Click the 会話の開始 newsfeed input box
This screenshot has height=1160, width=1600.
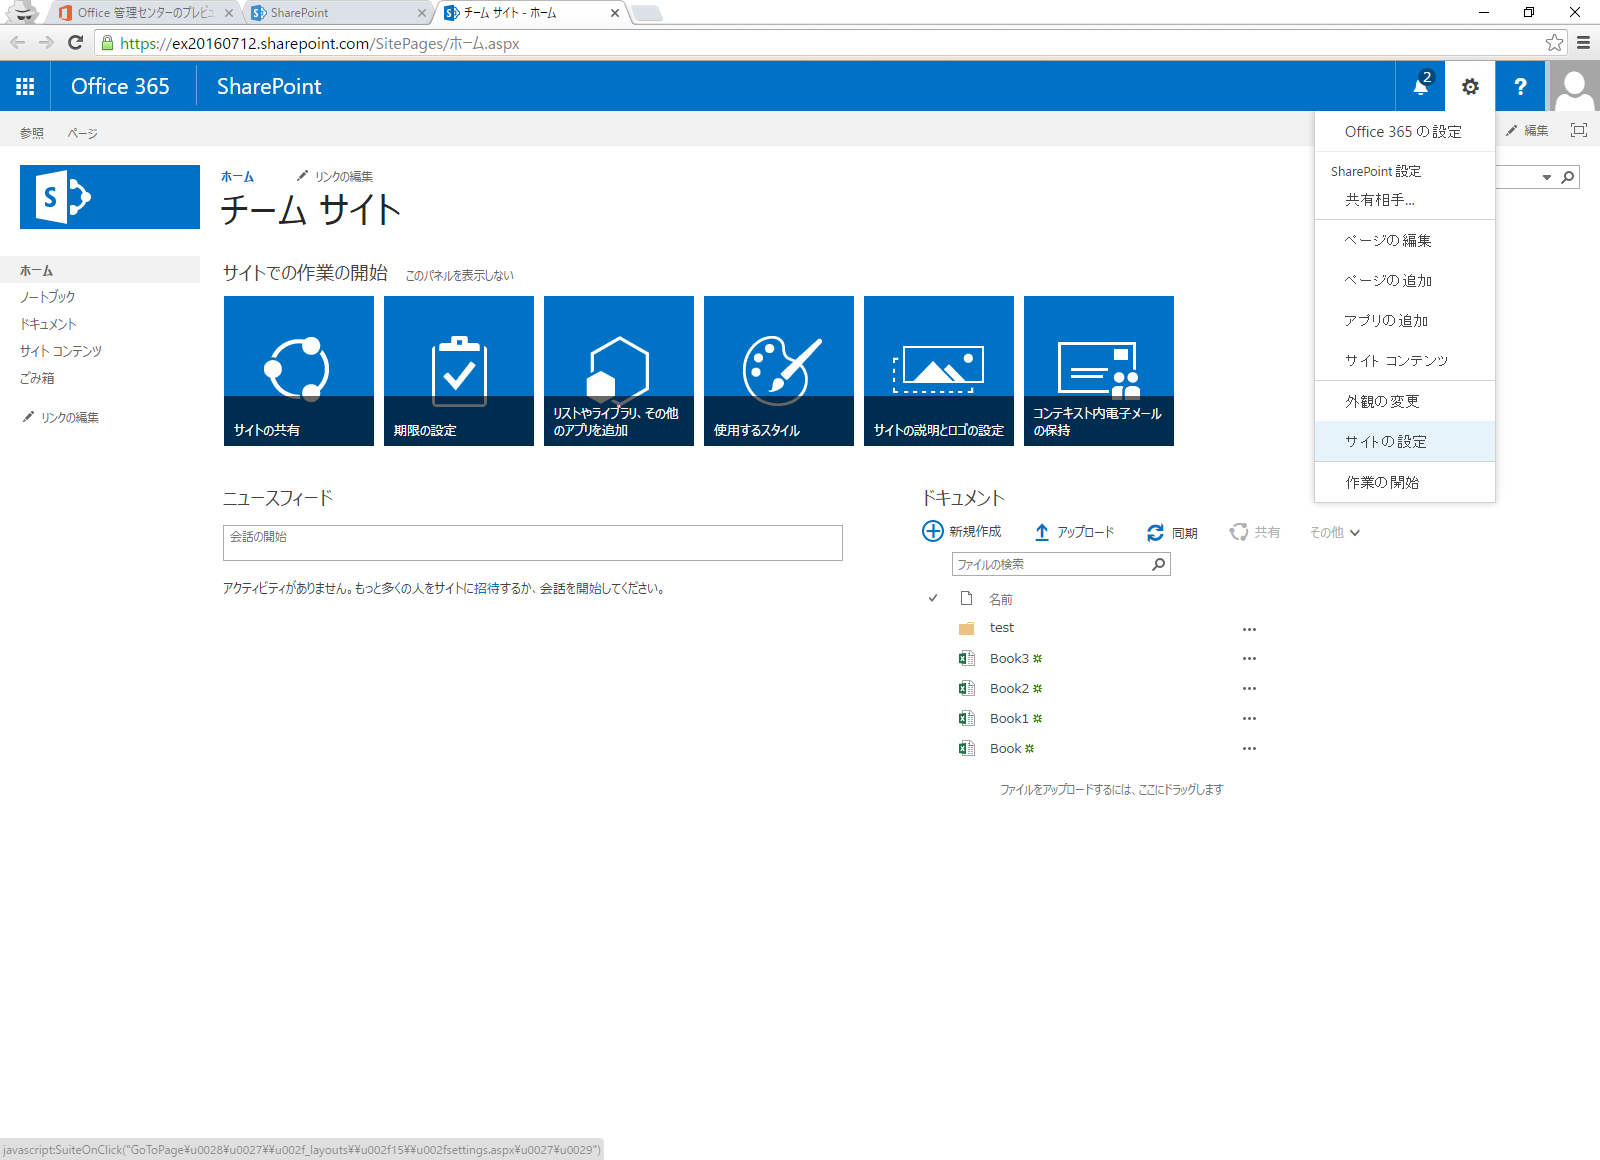pyautogui.click(x=533, y=543)
